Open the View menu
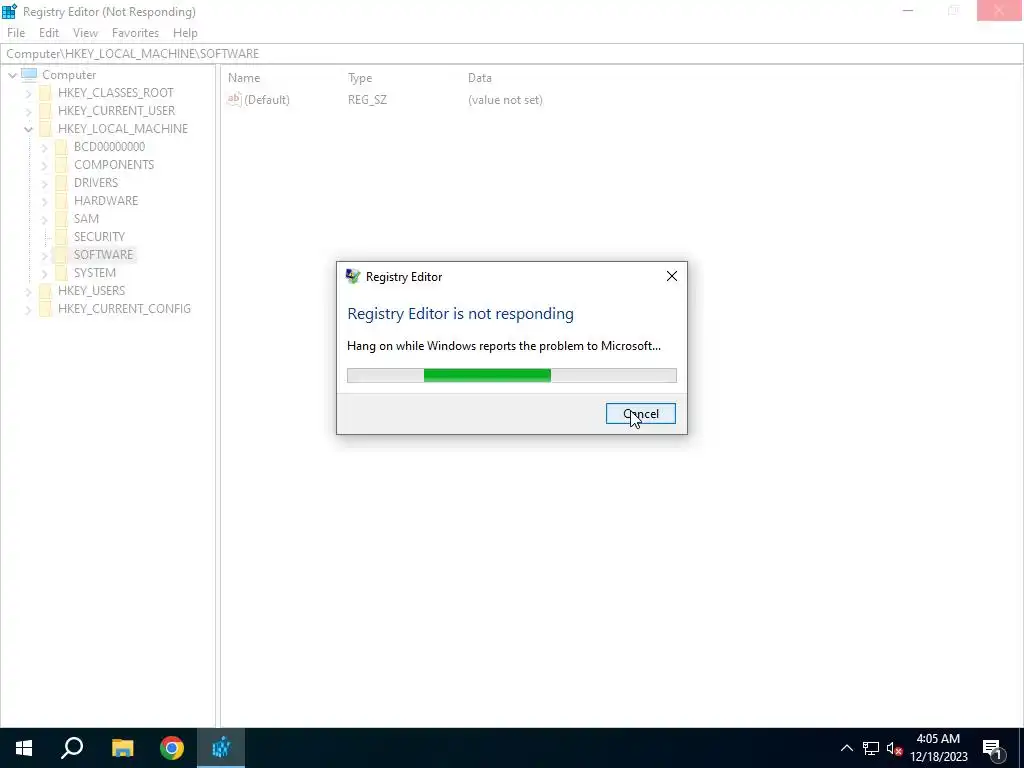The width and height of the screenshot is (1024, 768). [86, 33]
